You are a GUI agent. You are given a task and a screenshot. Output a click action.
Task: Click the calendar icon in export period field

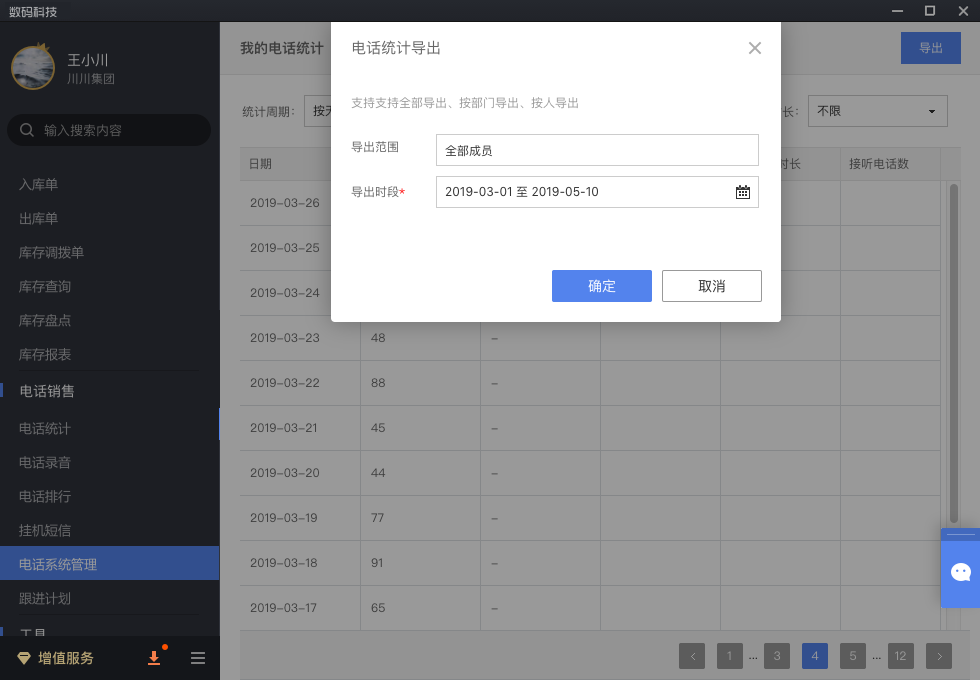coord(742,192)
